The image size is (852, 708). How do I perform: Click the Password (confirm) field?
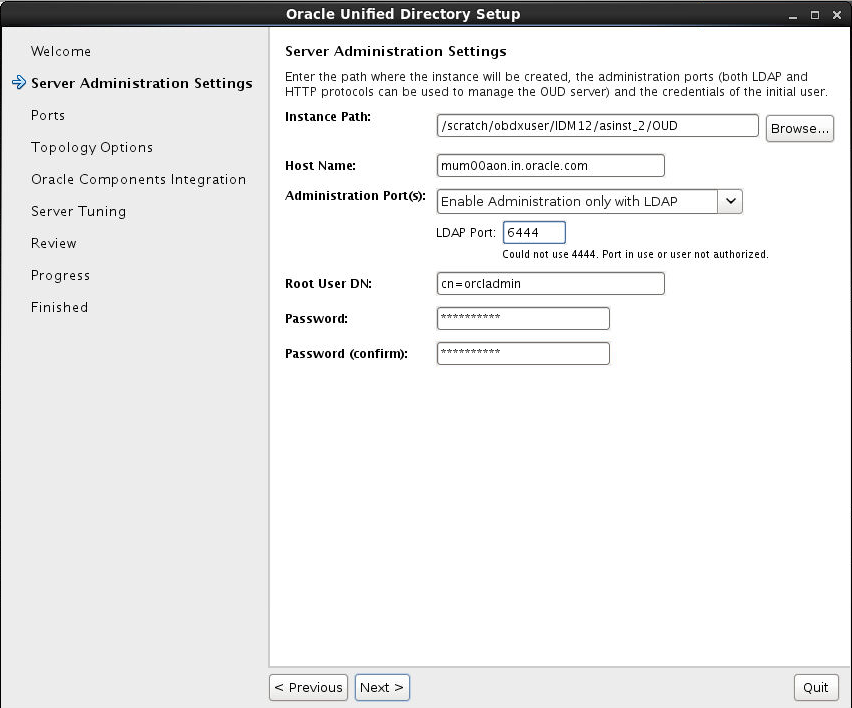point(523,353)
